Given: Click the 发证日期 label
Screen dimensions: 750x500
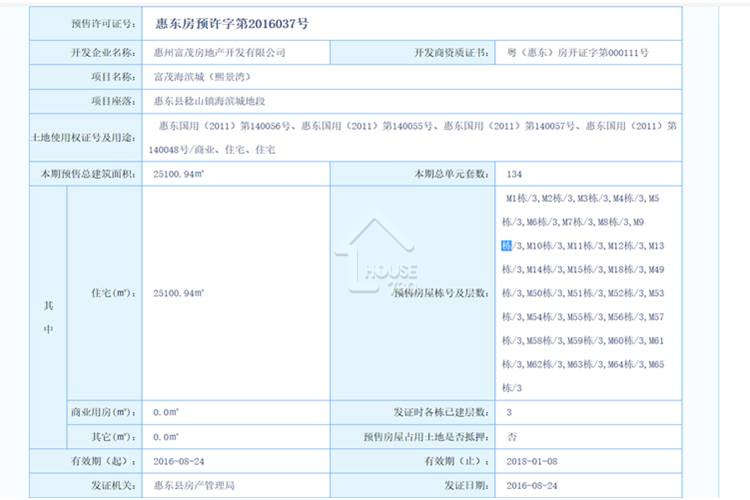Looking at the screenshot, I should click(467, 485).
